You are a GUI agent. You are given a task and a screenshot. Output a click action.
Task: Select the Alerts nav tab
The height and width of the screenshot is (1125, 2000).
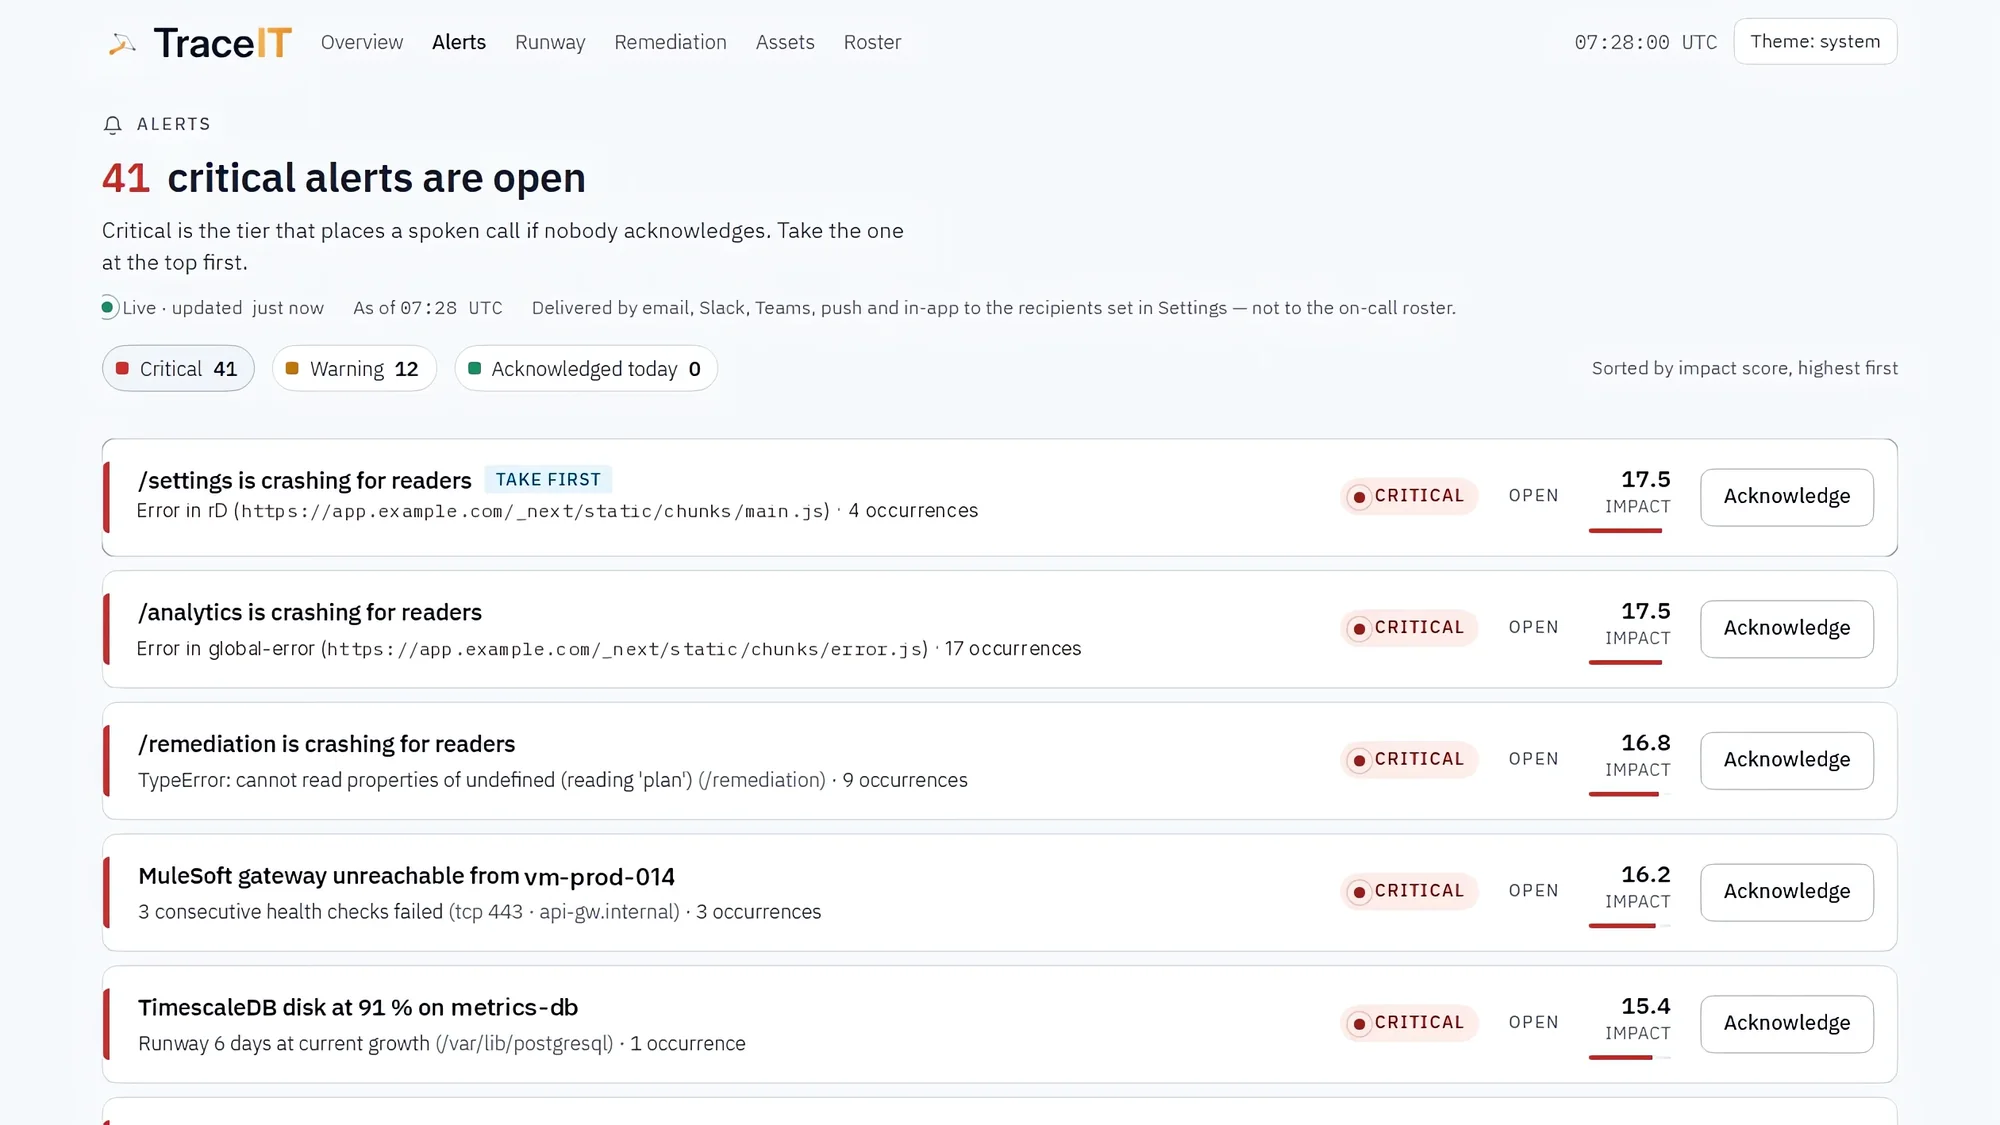[459, 42]
